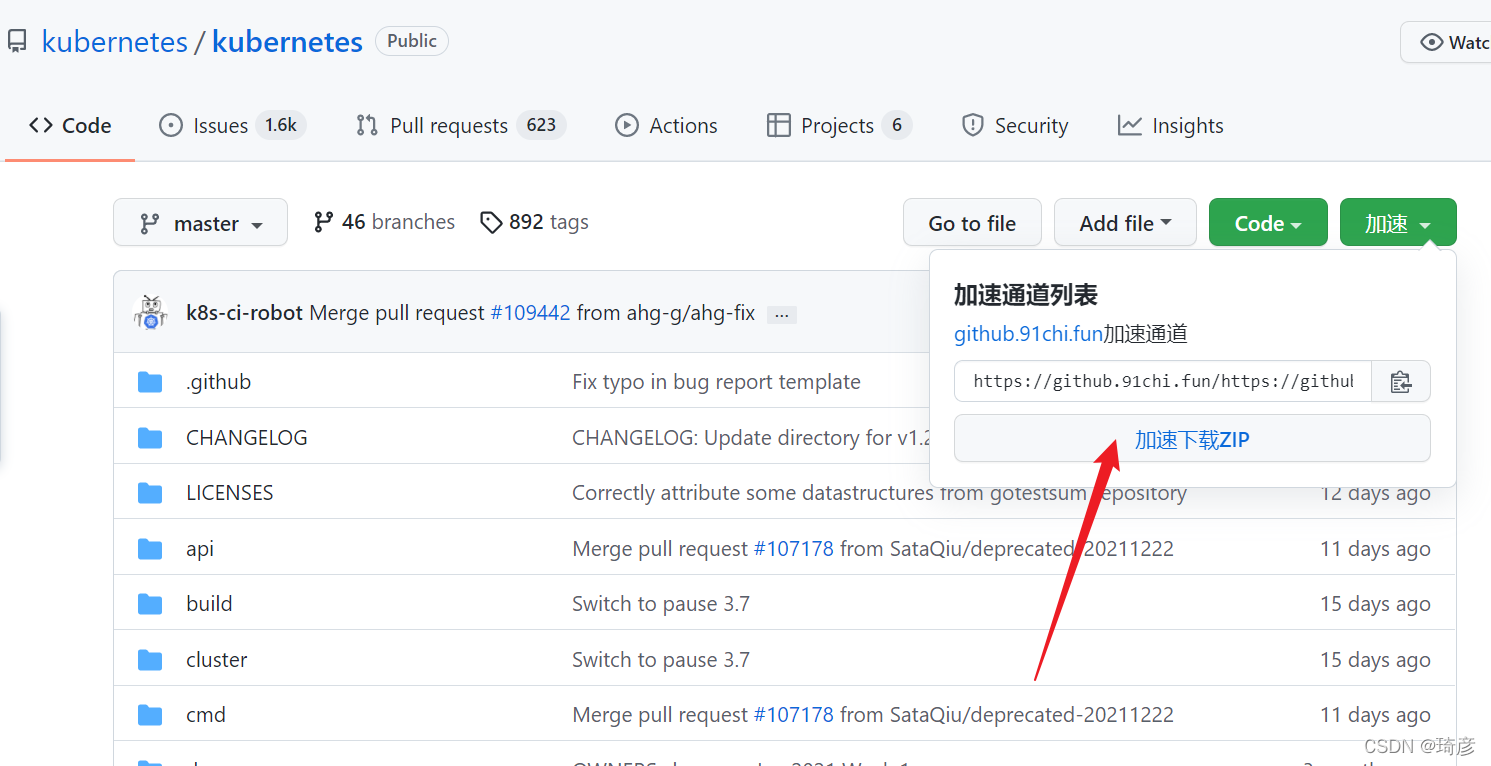1491x766 pixels.
Task: Click the Go to file button
Action: coord(972,222)
